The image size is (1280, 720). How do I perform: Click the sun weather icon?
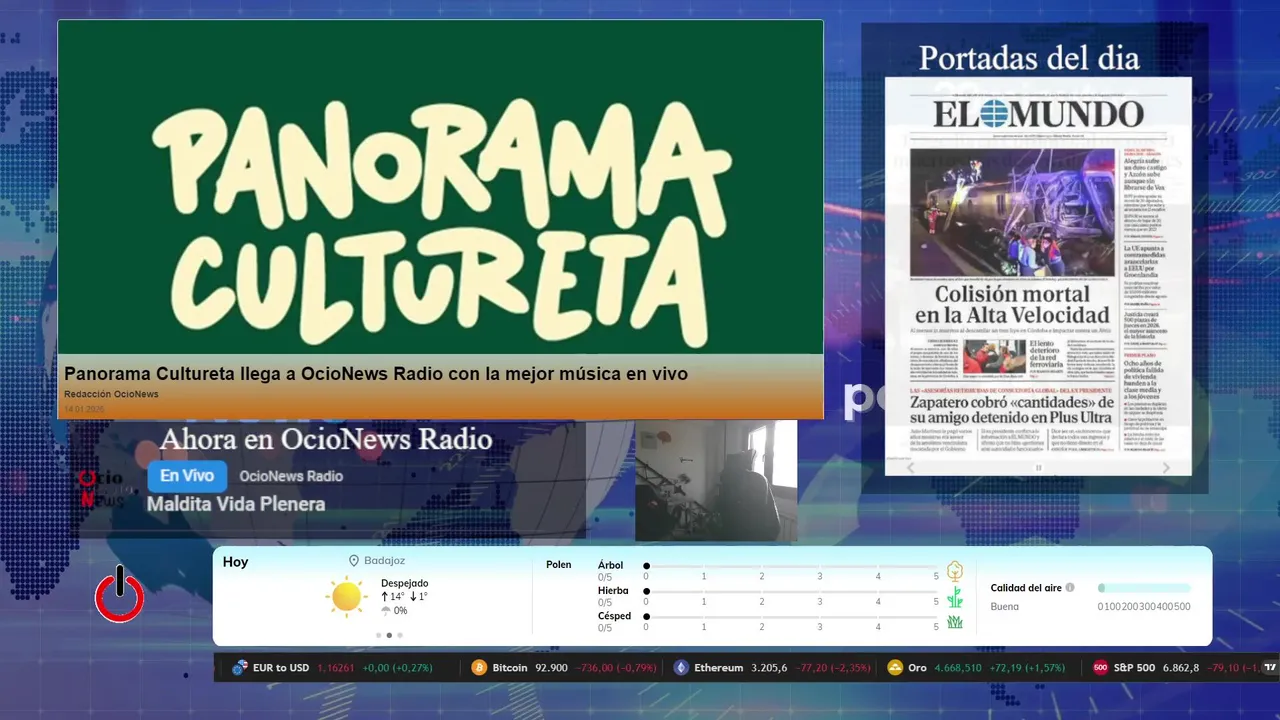point(347,596)
